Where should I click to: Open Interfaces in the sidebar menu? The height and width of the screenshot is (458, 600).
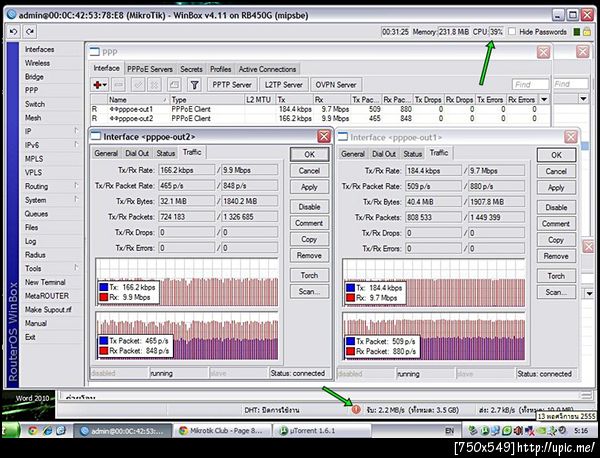click(x=40, y=49)
